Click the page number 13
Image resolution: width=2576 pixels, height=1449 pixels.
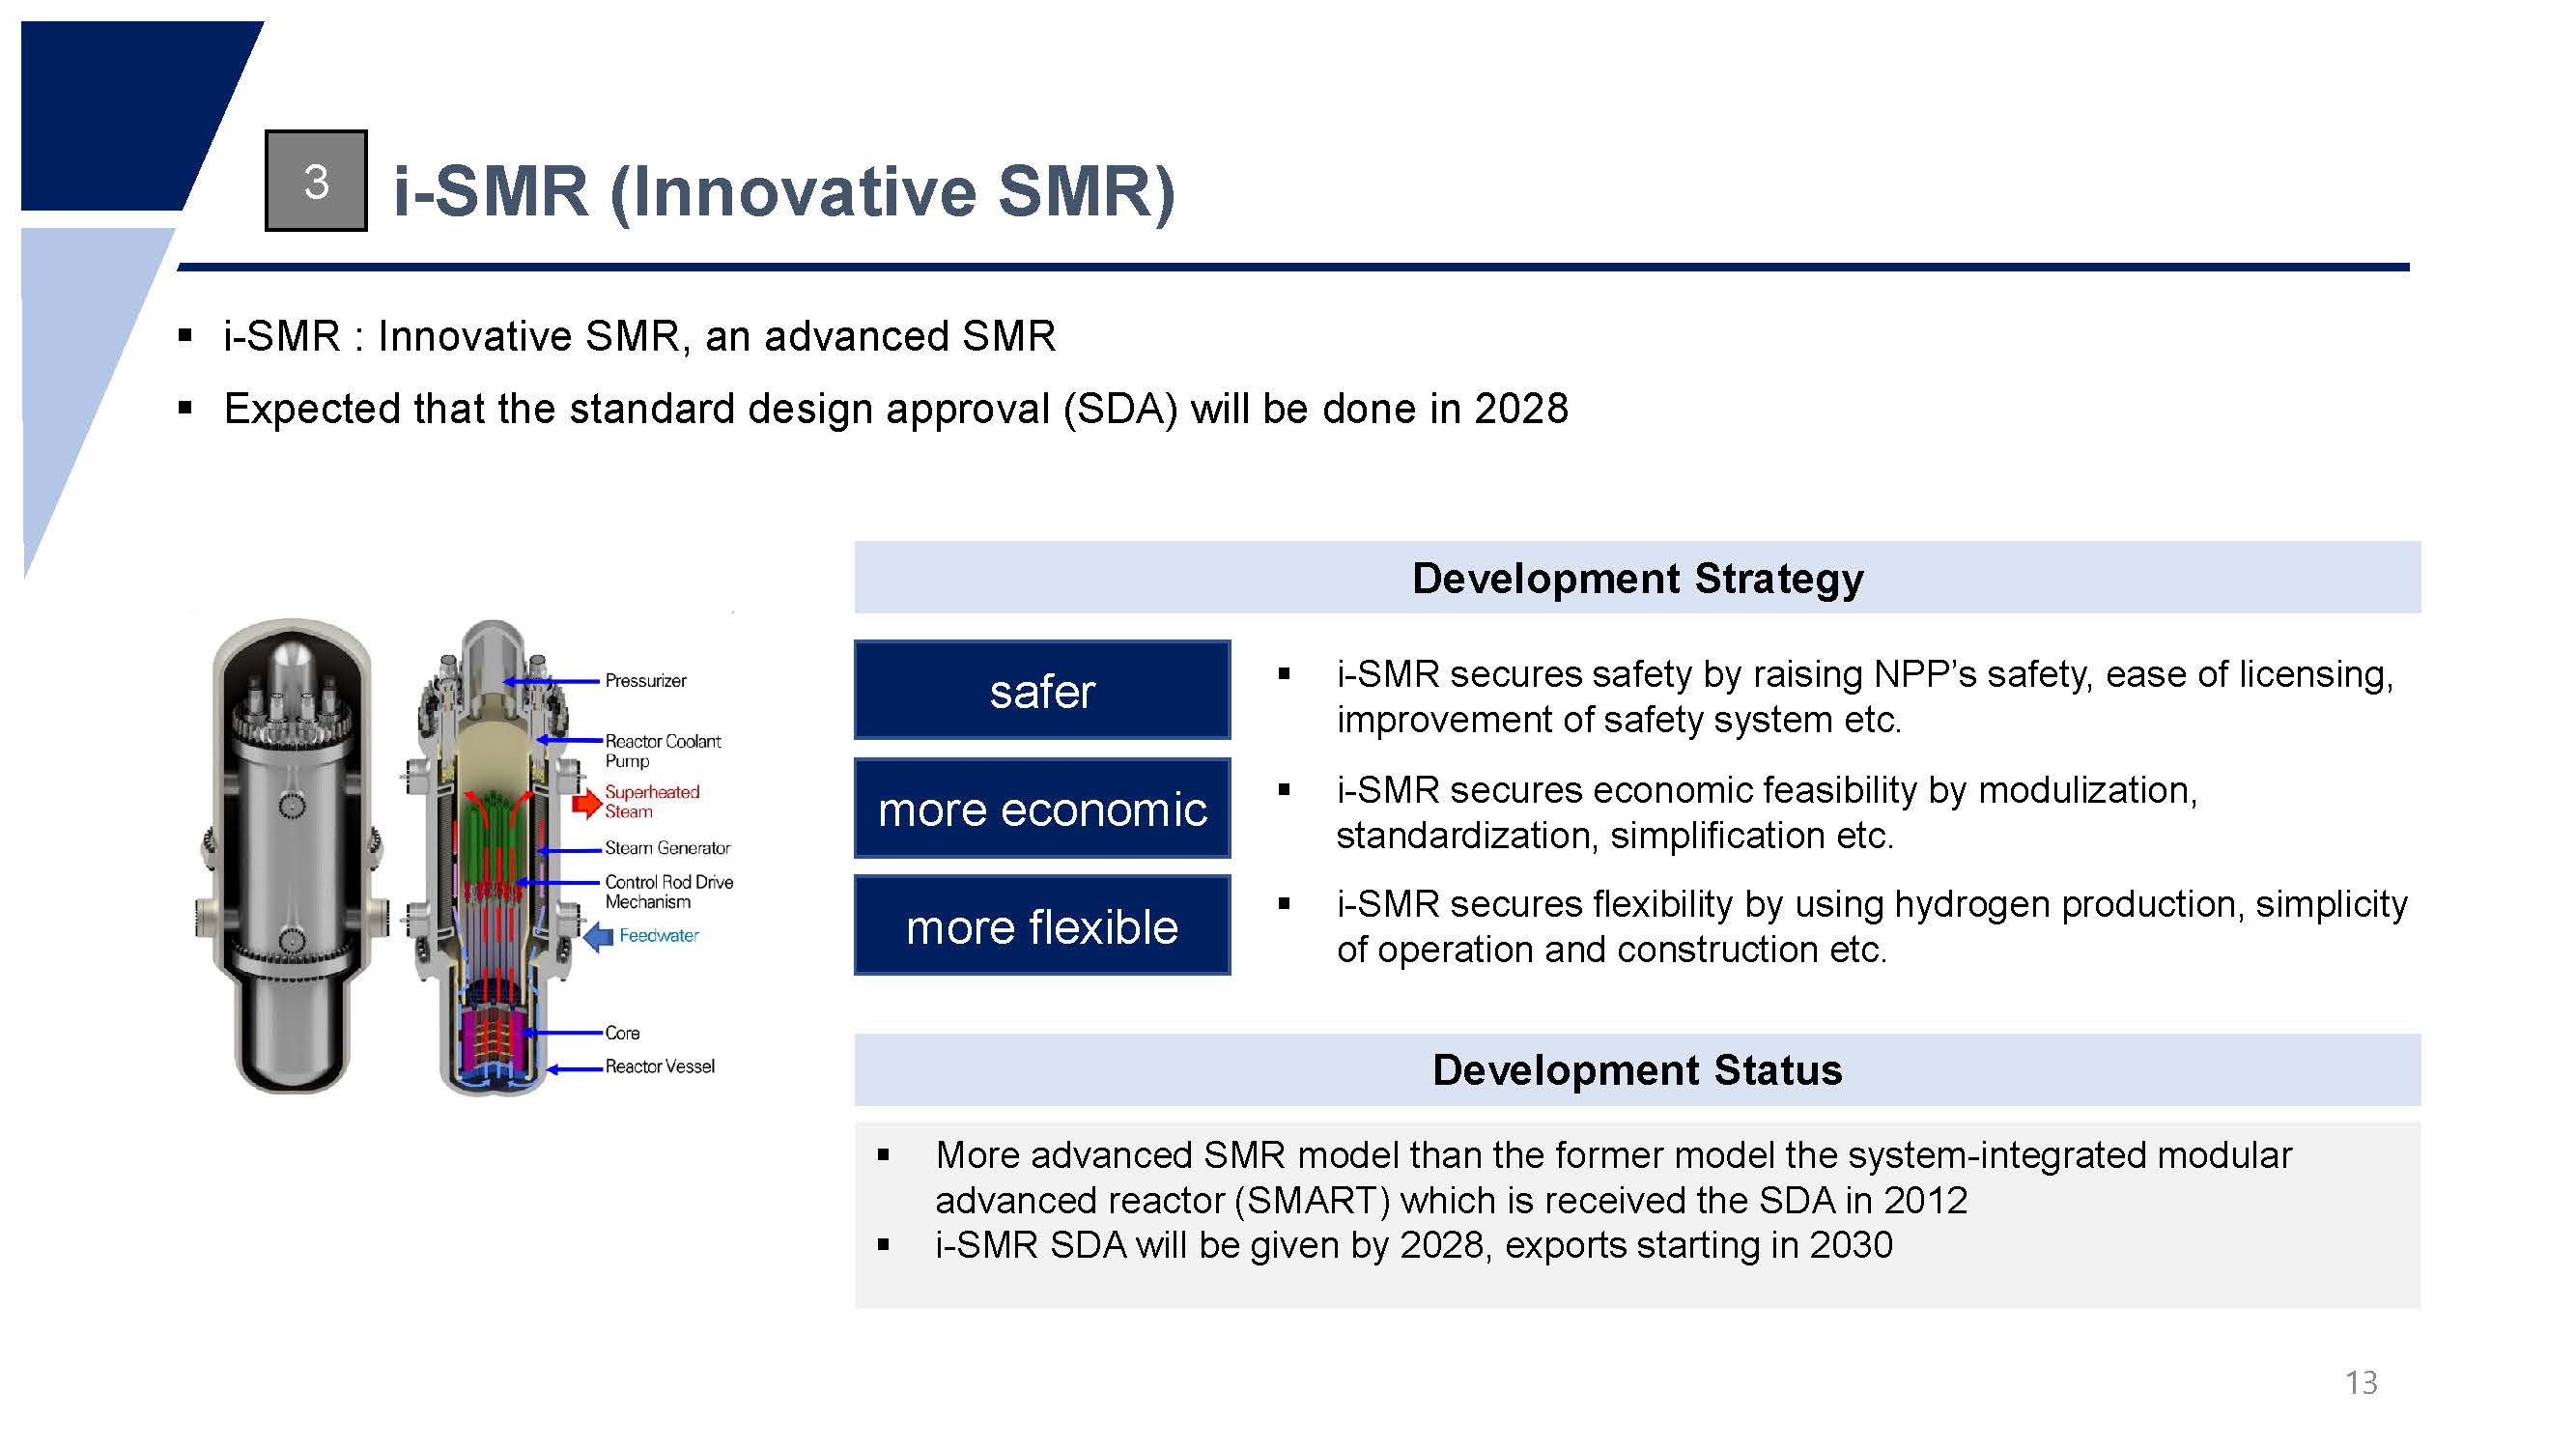tap(2361, 1383)
